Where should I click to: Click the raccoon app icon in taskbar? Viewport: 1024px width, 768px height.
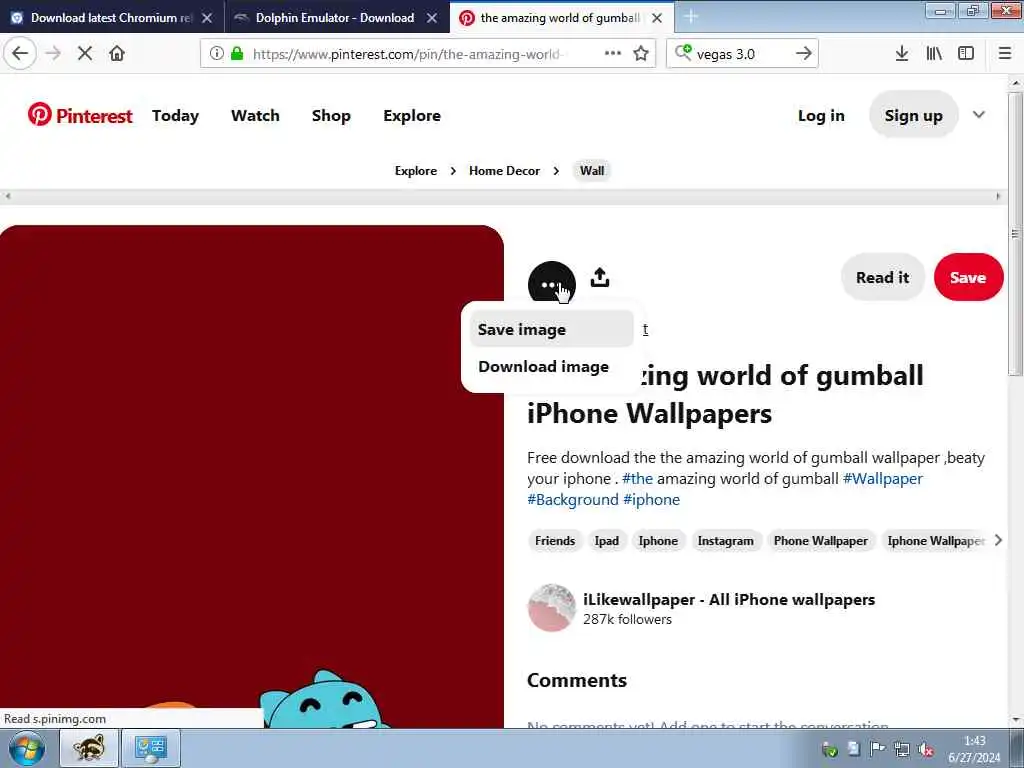coord(89,748)
